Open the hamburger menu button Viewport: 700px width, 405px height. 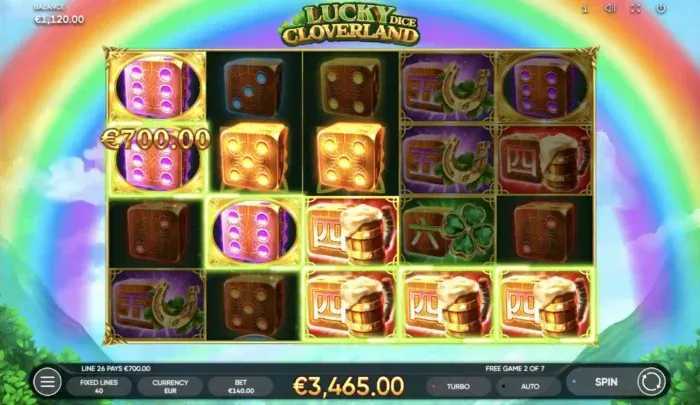point(47,381)
